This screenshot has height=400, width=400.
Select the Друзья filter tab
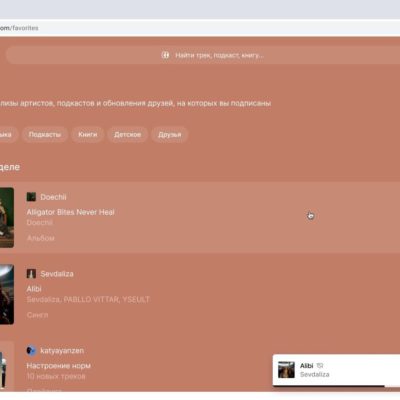(x=170, y=135)
